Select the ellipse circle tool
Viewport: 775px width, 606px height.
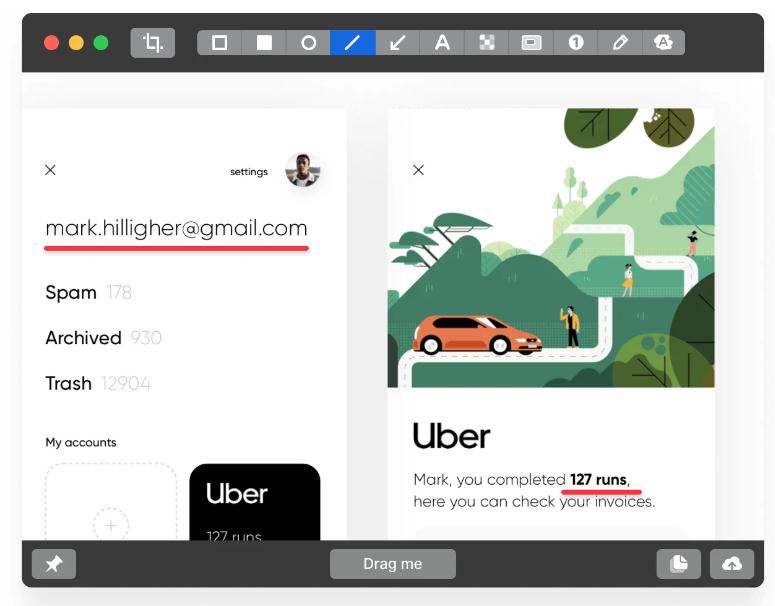[x=308, y=43]
